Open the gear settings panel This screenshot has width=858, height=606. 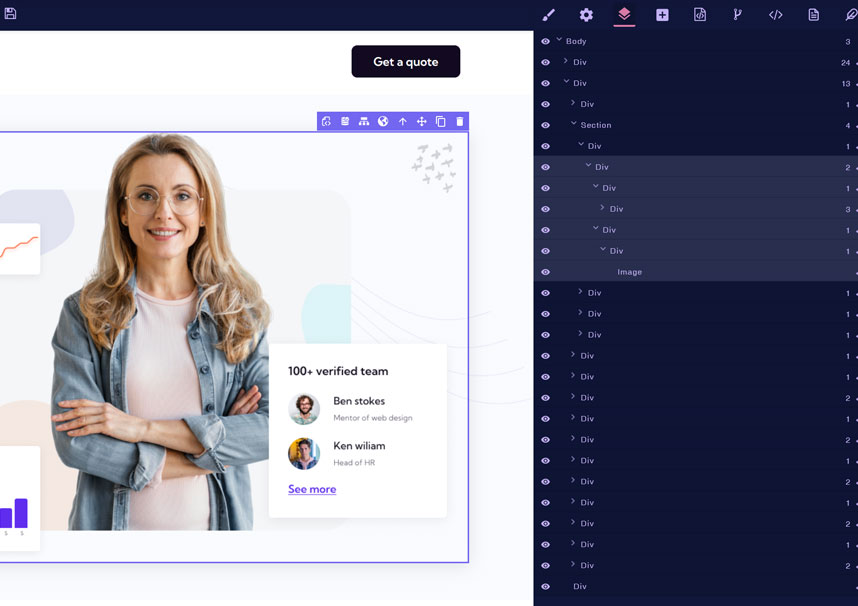pos(586,15)
